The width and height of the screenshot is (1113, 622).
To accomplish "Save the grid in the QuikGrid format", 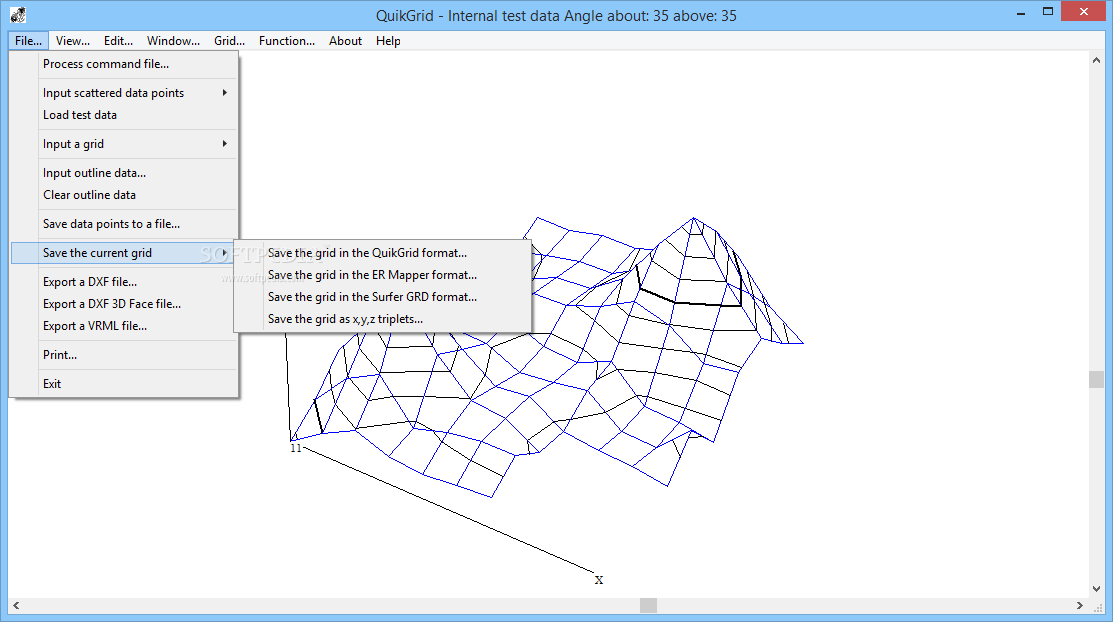I will 383,253.
